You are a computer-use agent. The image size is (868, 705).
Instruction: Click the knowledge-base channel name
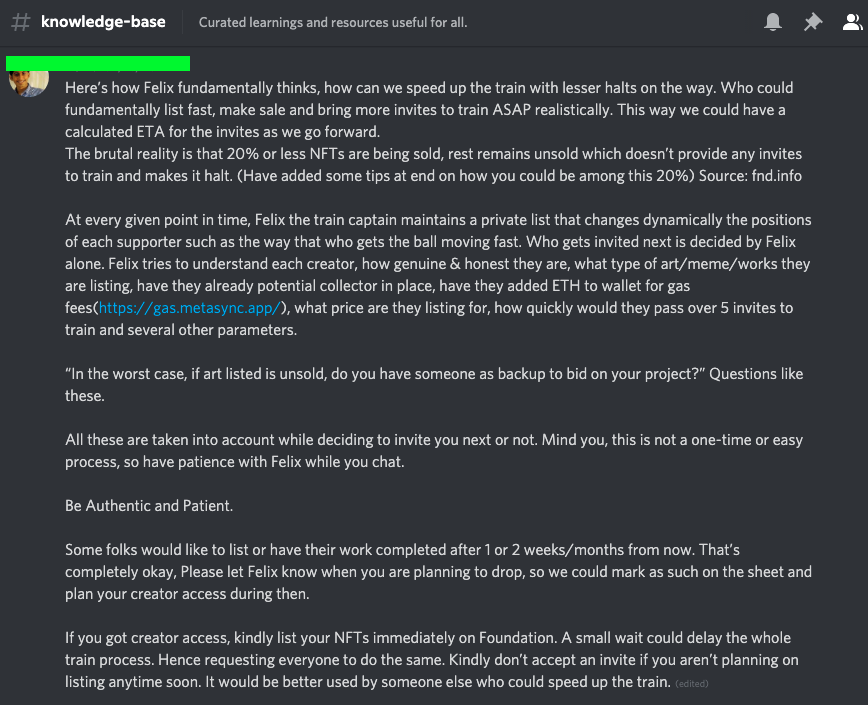103,22
